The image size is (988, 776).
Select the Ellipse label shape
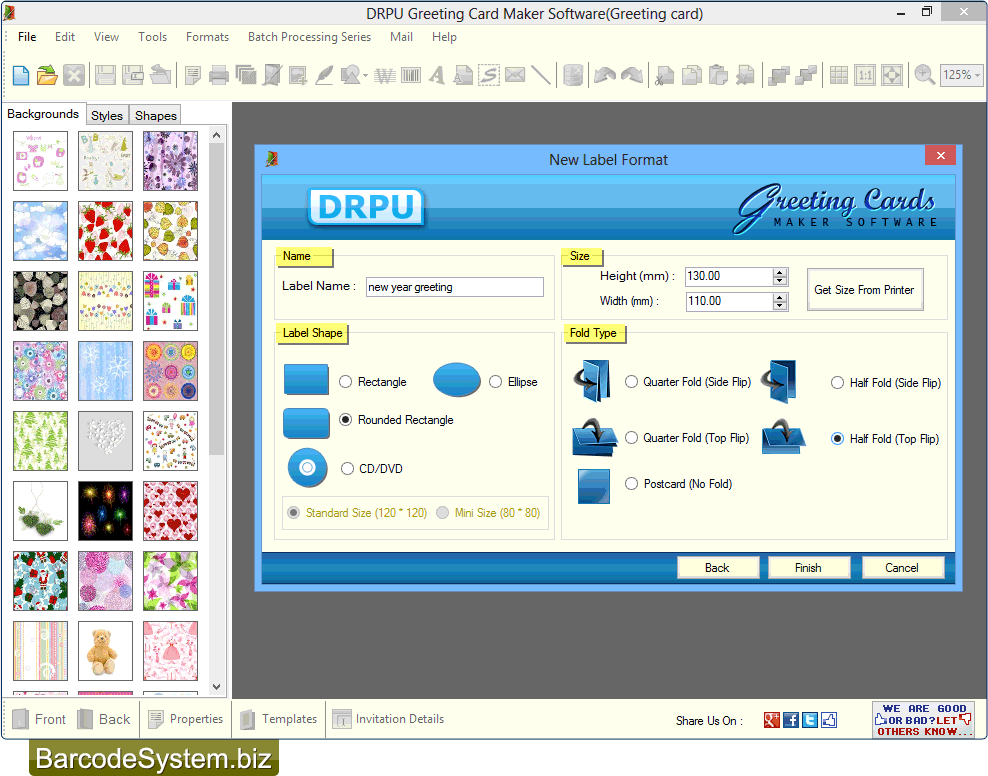click(495, 382)
